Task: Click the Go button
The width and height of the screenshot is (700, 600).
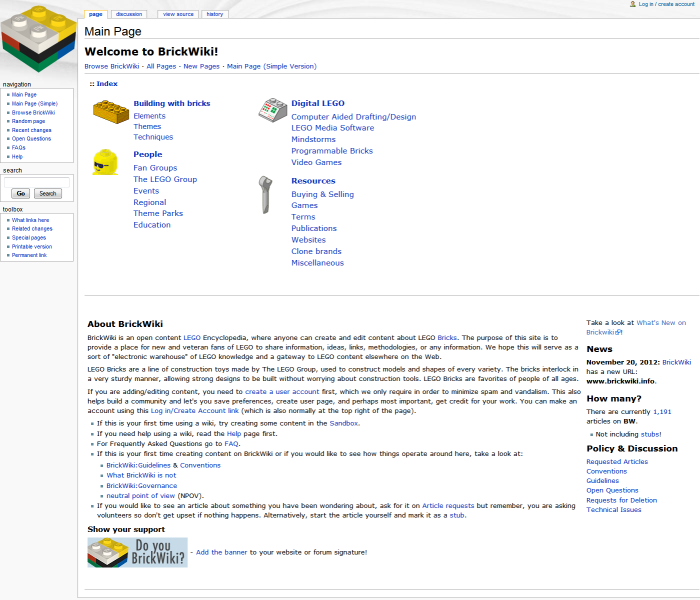Action: [x=21, y=193]
